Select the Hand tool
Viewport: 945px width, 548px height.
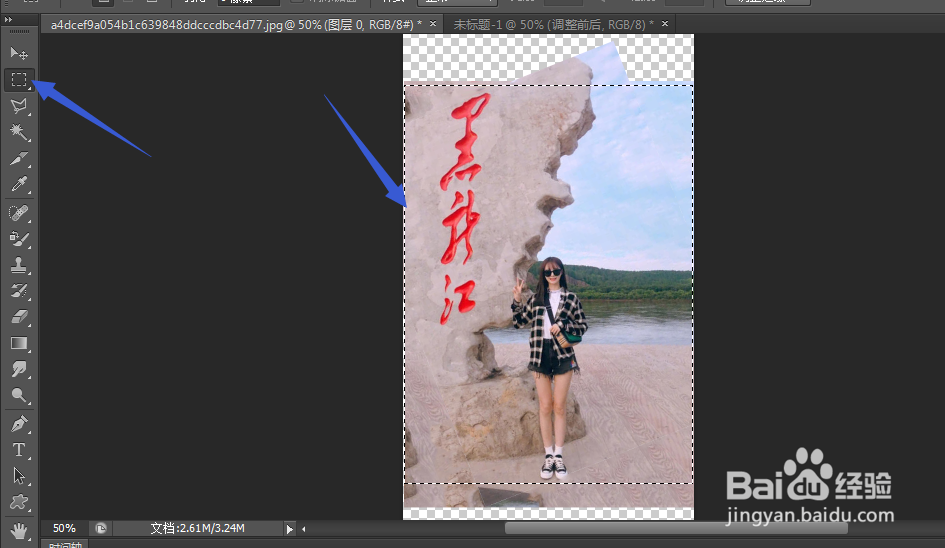tap(19, 531)
